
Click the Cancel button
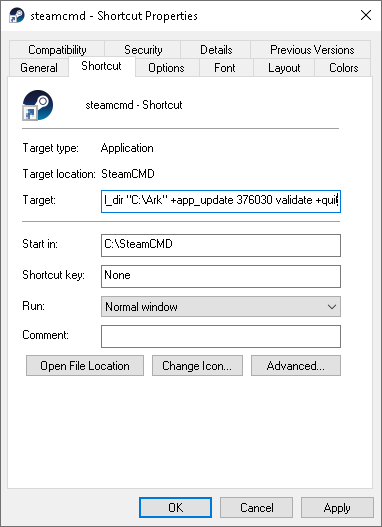(256, 508)
